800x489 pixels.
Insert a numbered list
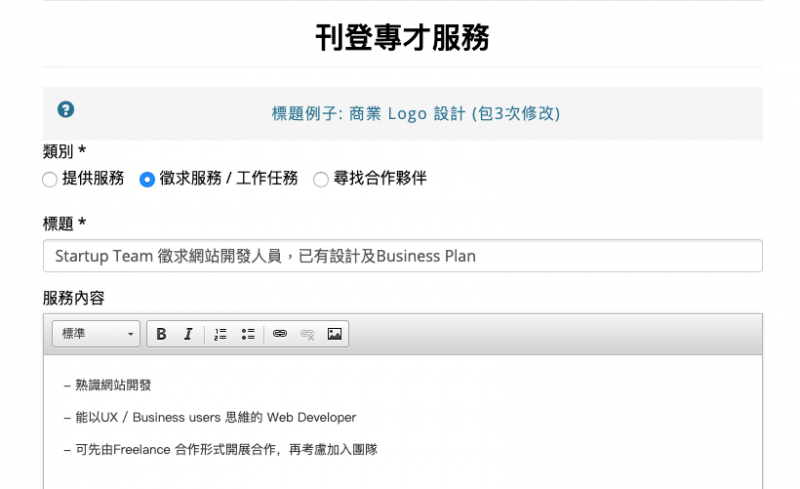tap(221, 334)
